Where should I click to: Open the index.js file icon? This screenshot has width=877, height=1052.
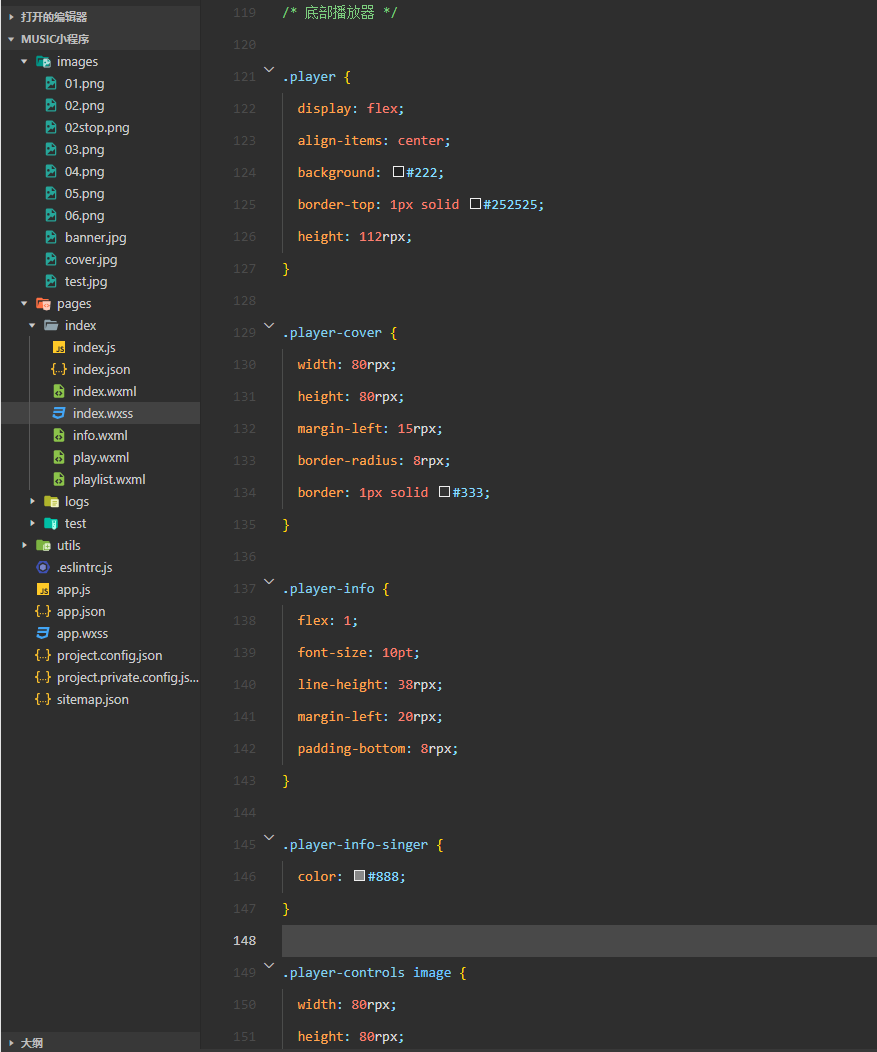[59, 348]
